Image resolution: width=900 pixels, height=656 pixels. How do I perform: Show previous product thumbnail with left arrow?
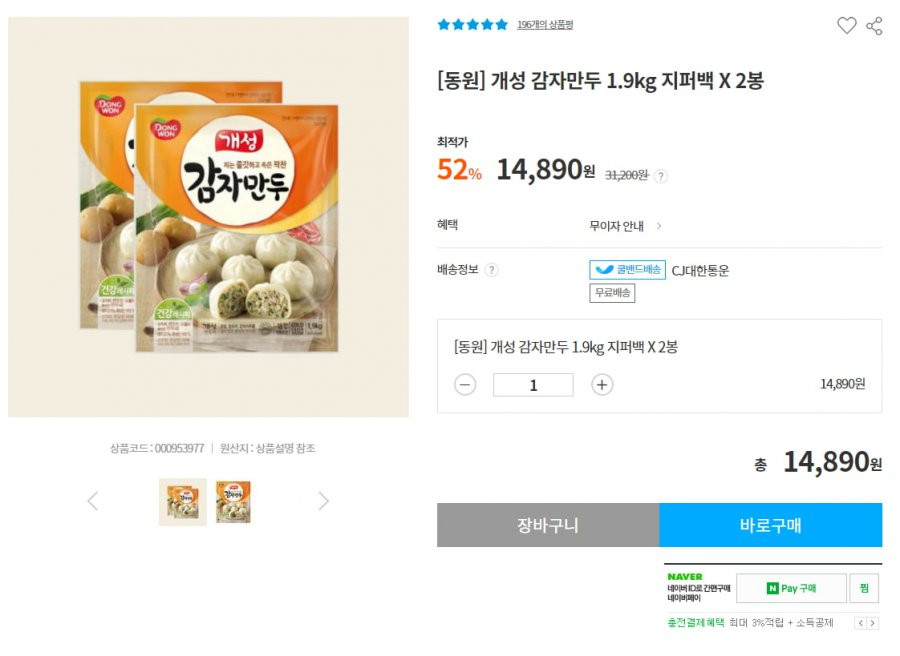tap(93, 501)
